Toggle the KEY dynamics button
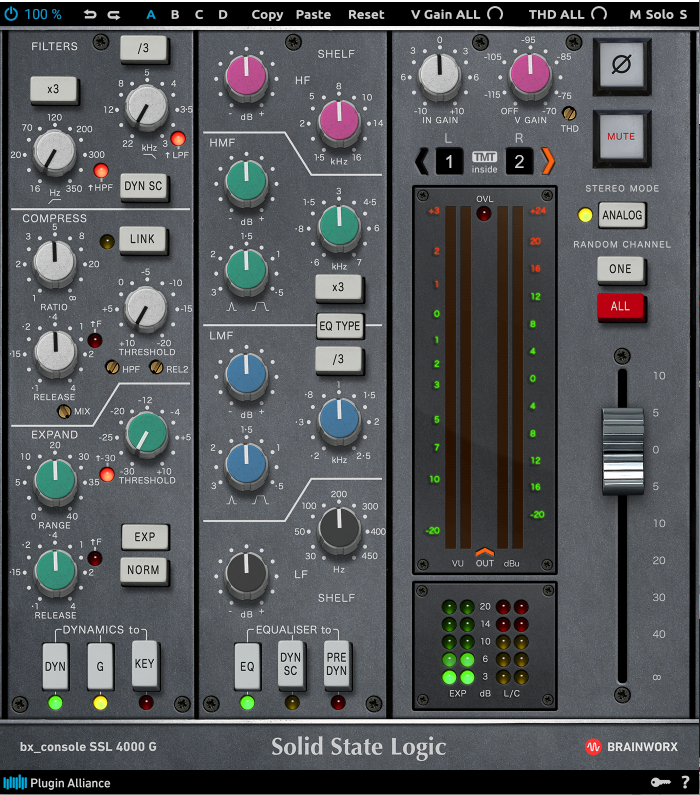Image resolution: width=700 pixels, height=795 pixels. 144,664
